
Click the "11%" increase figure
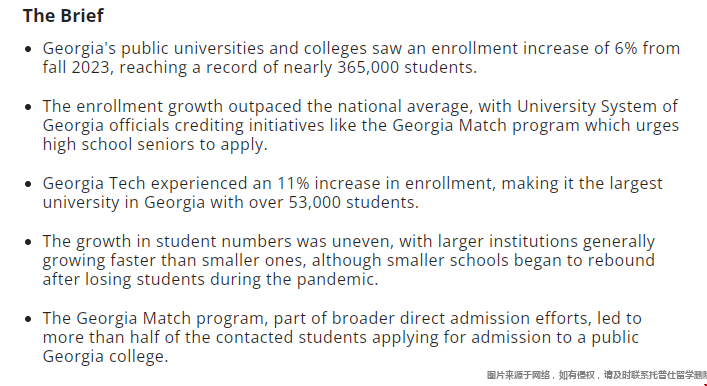pyautogui.click(x=293, y=184)
